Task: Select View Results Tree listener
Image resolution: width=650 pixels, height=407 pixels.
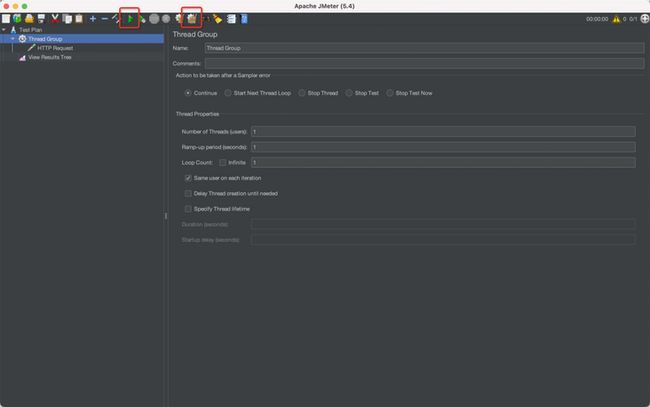Action: 50,57
